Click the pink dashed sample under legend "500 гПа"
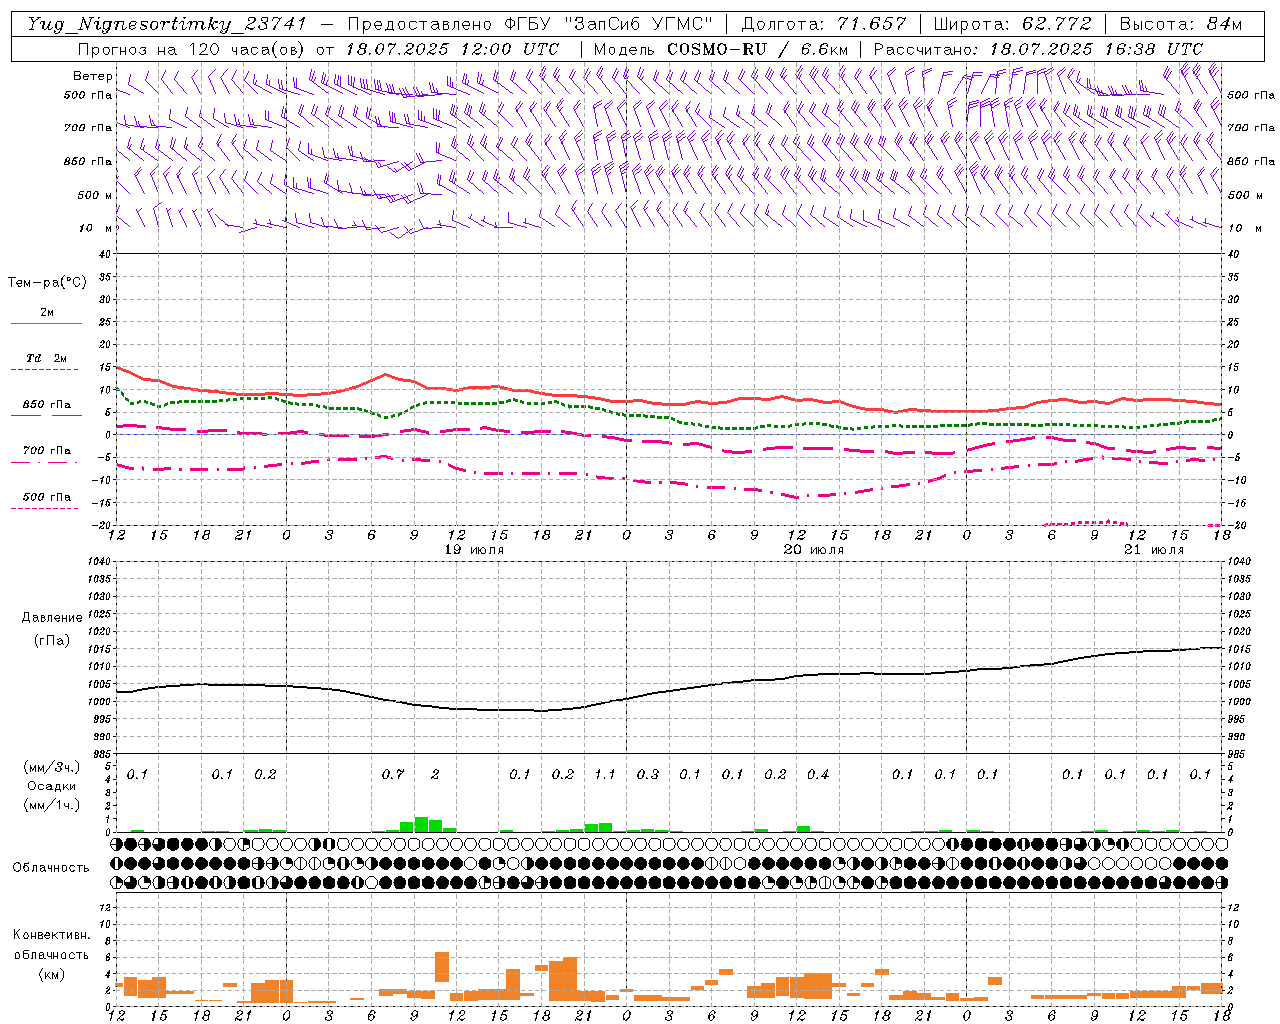The image size is (1280, 1024). coord(44,509)
